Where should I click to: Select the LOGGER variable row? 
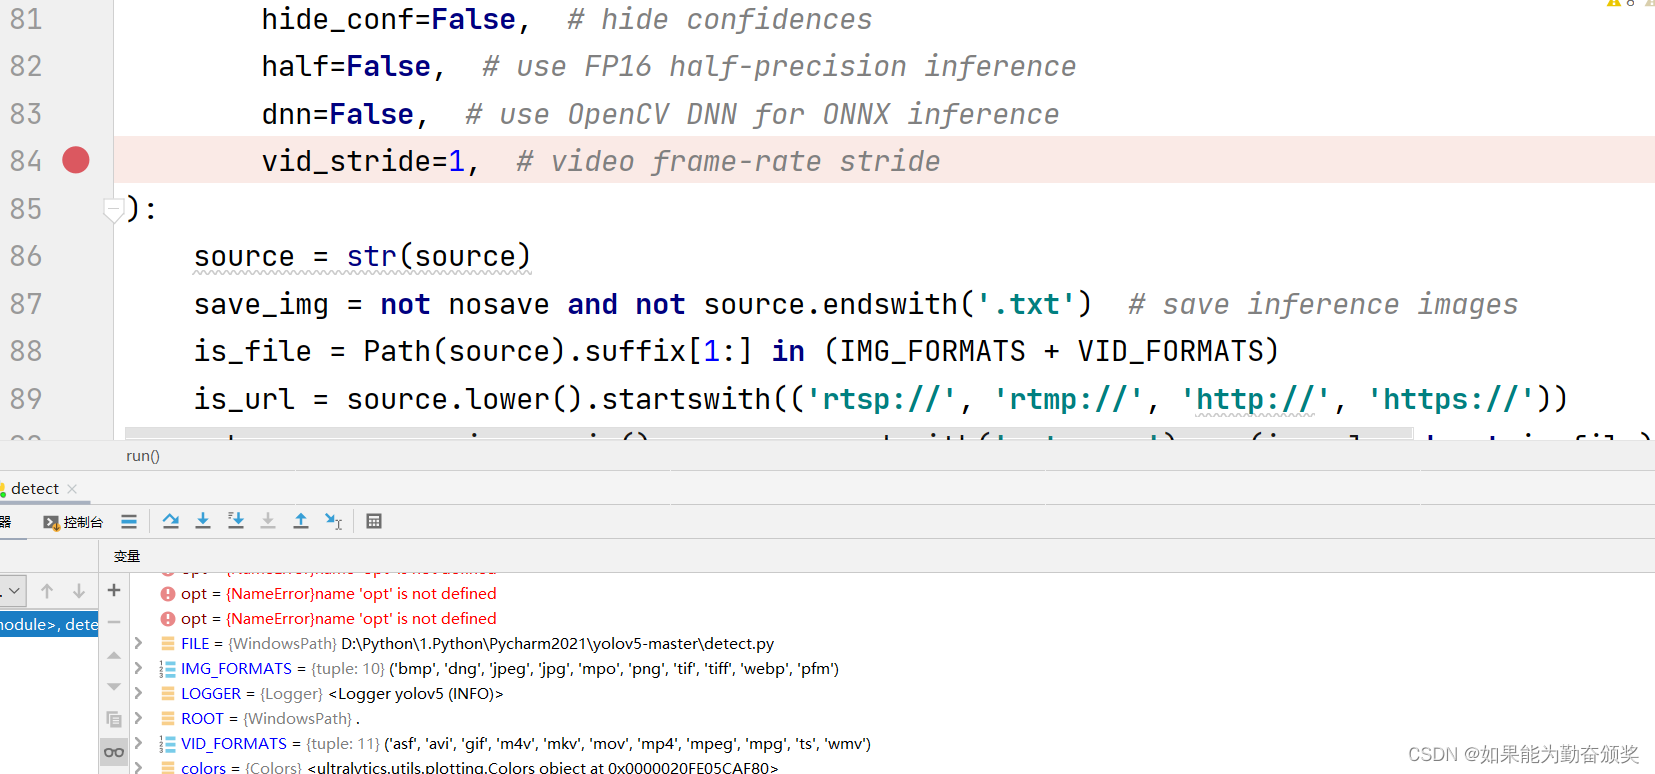tap(332, 693)
